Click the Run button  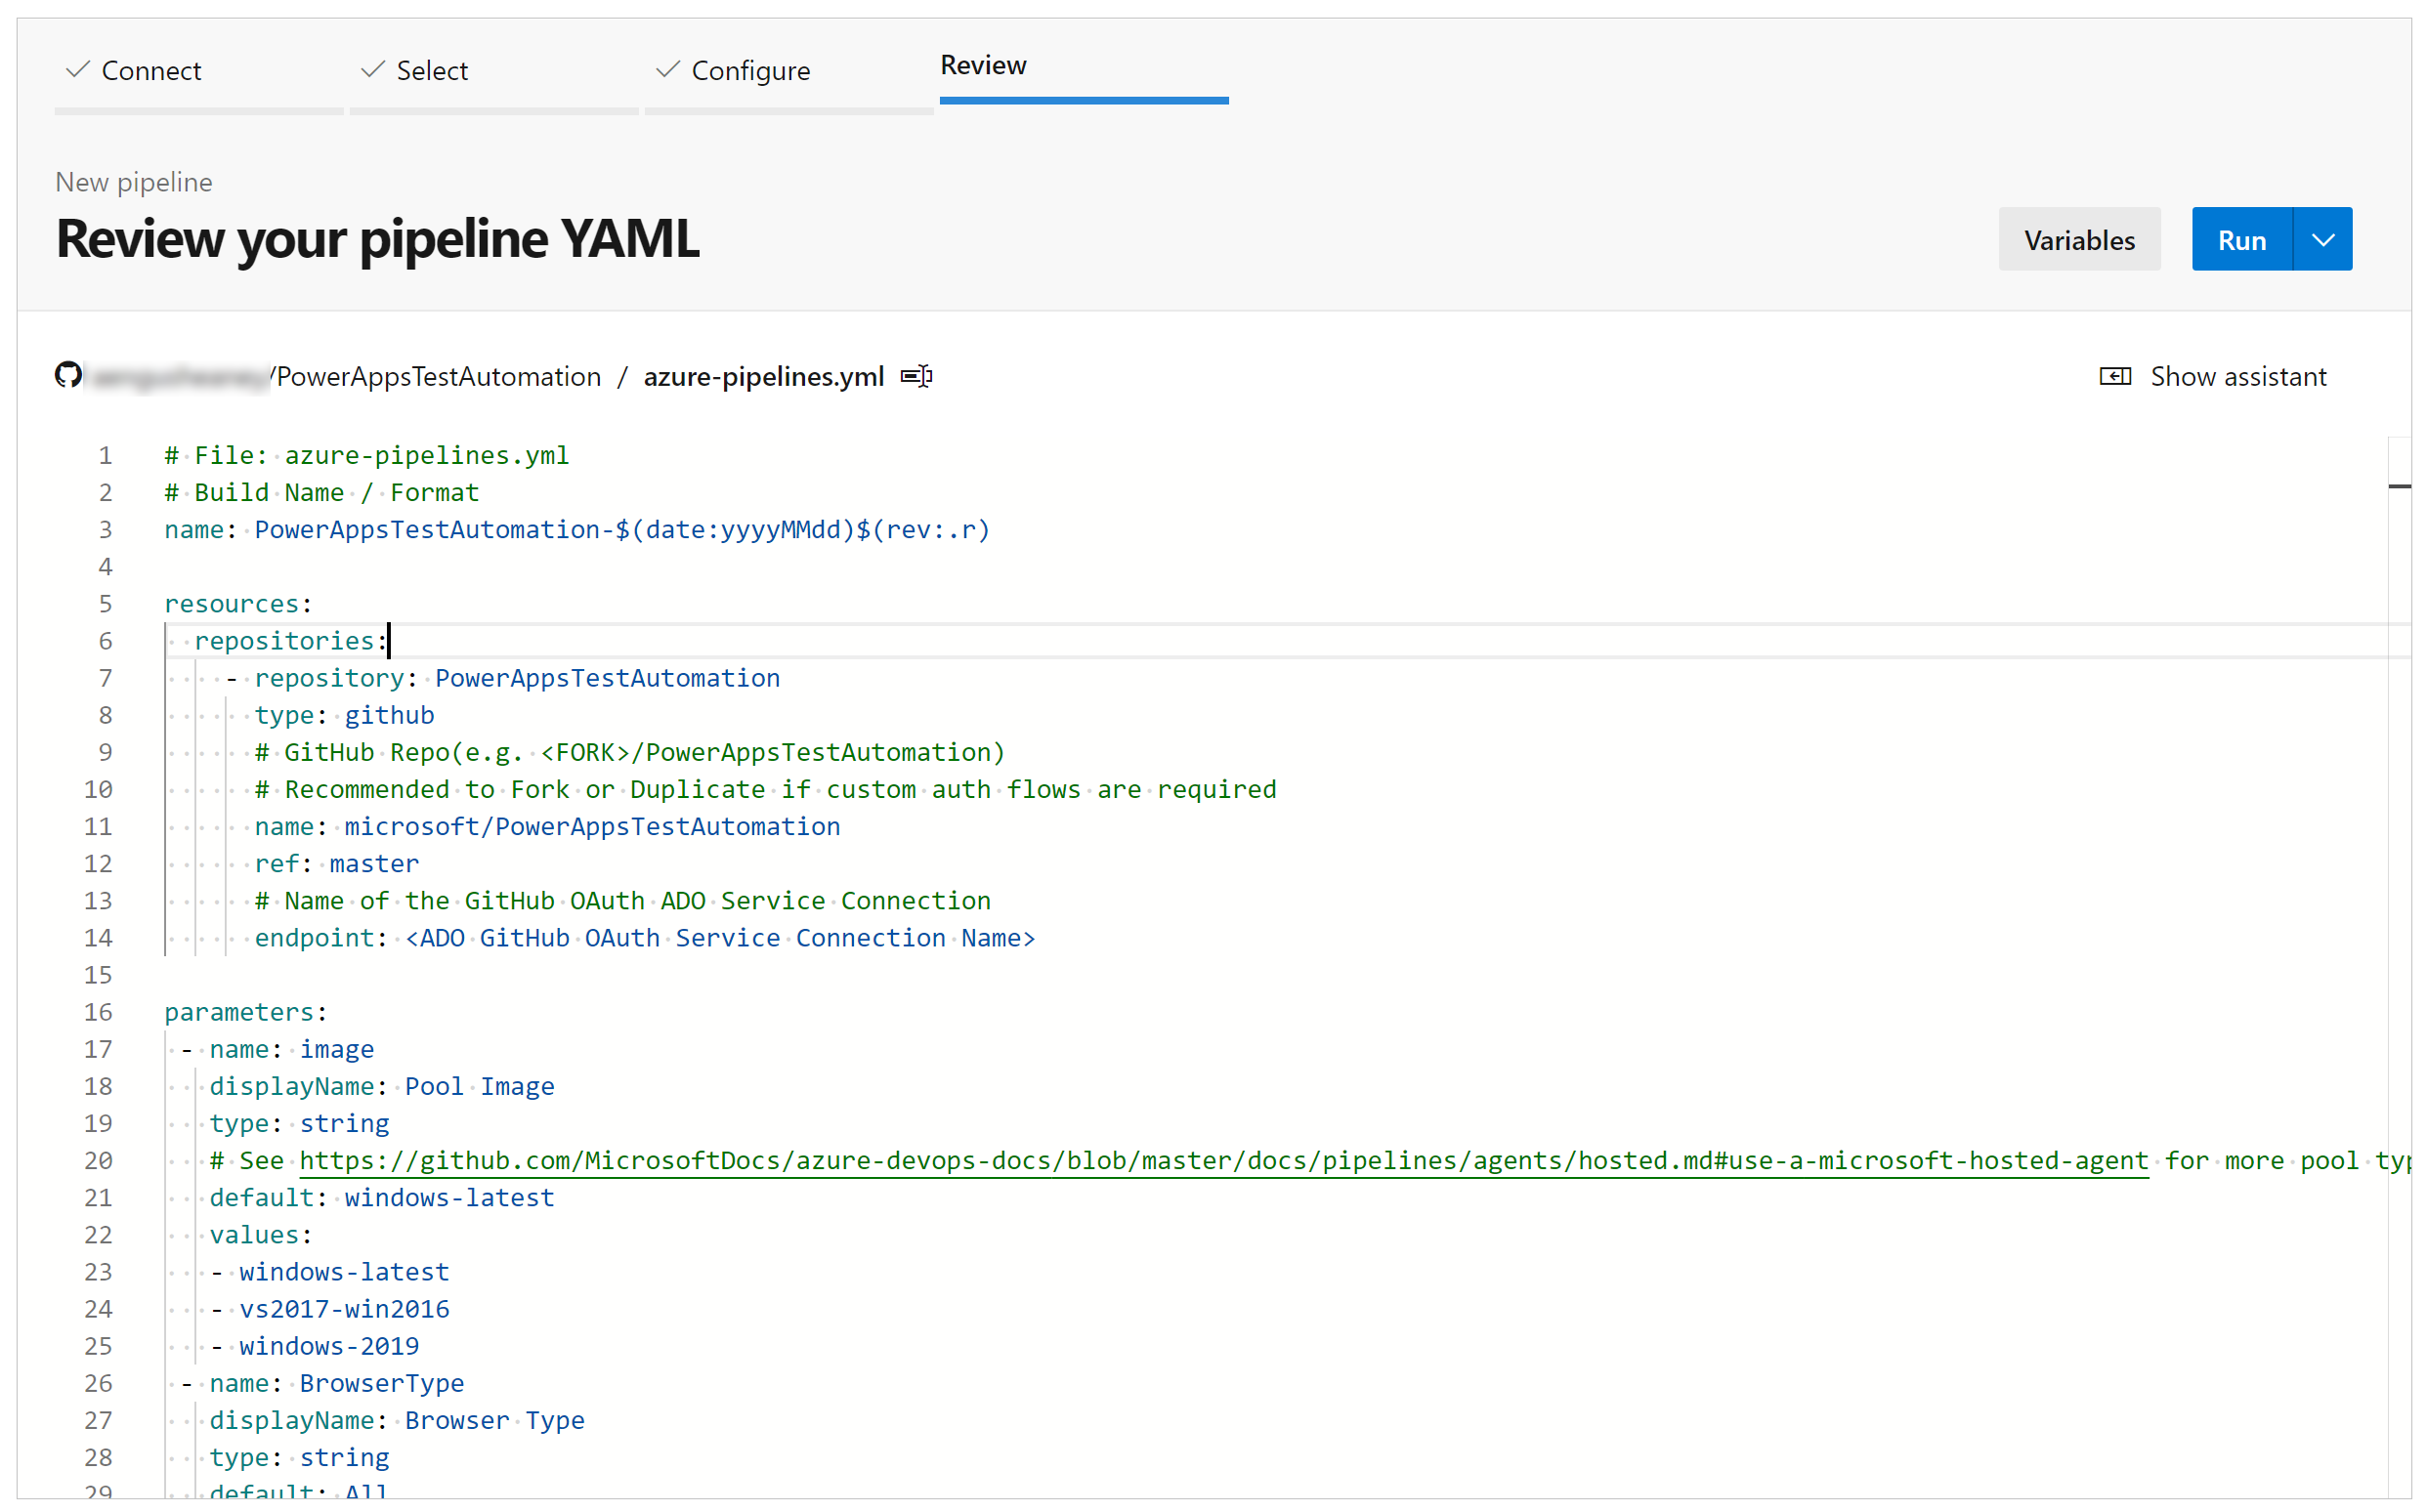(2240, 238)
